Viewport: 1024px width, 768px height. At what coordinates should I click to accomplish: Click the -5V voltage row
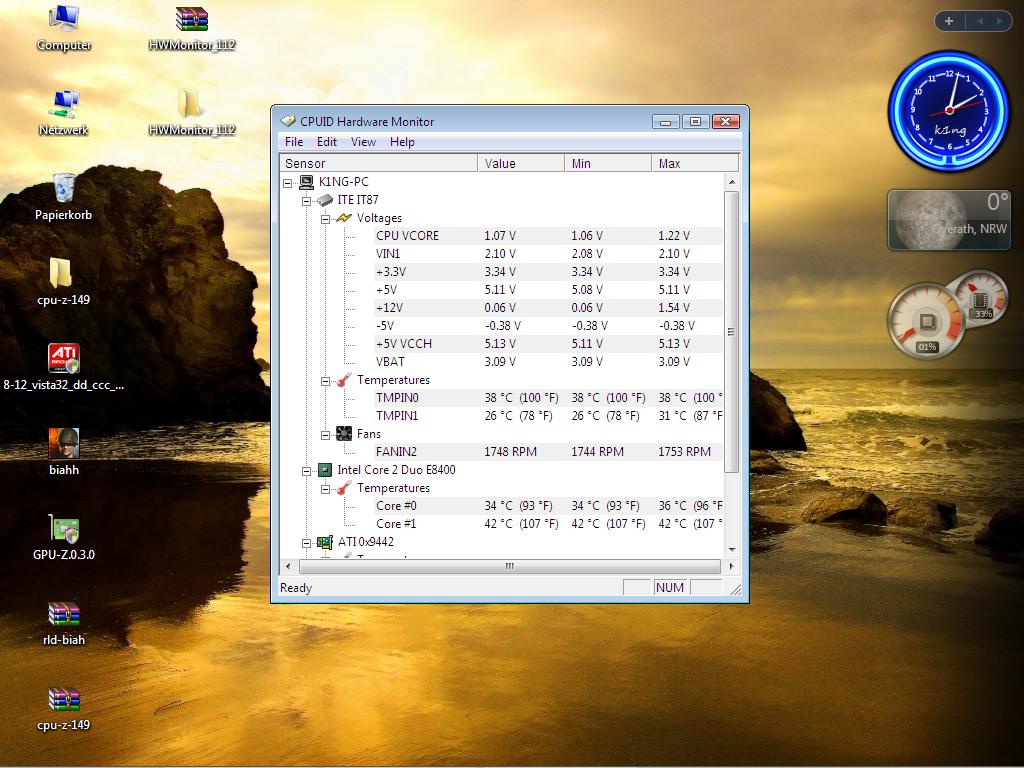(x=549, y=326)
